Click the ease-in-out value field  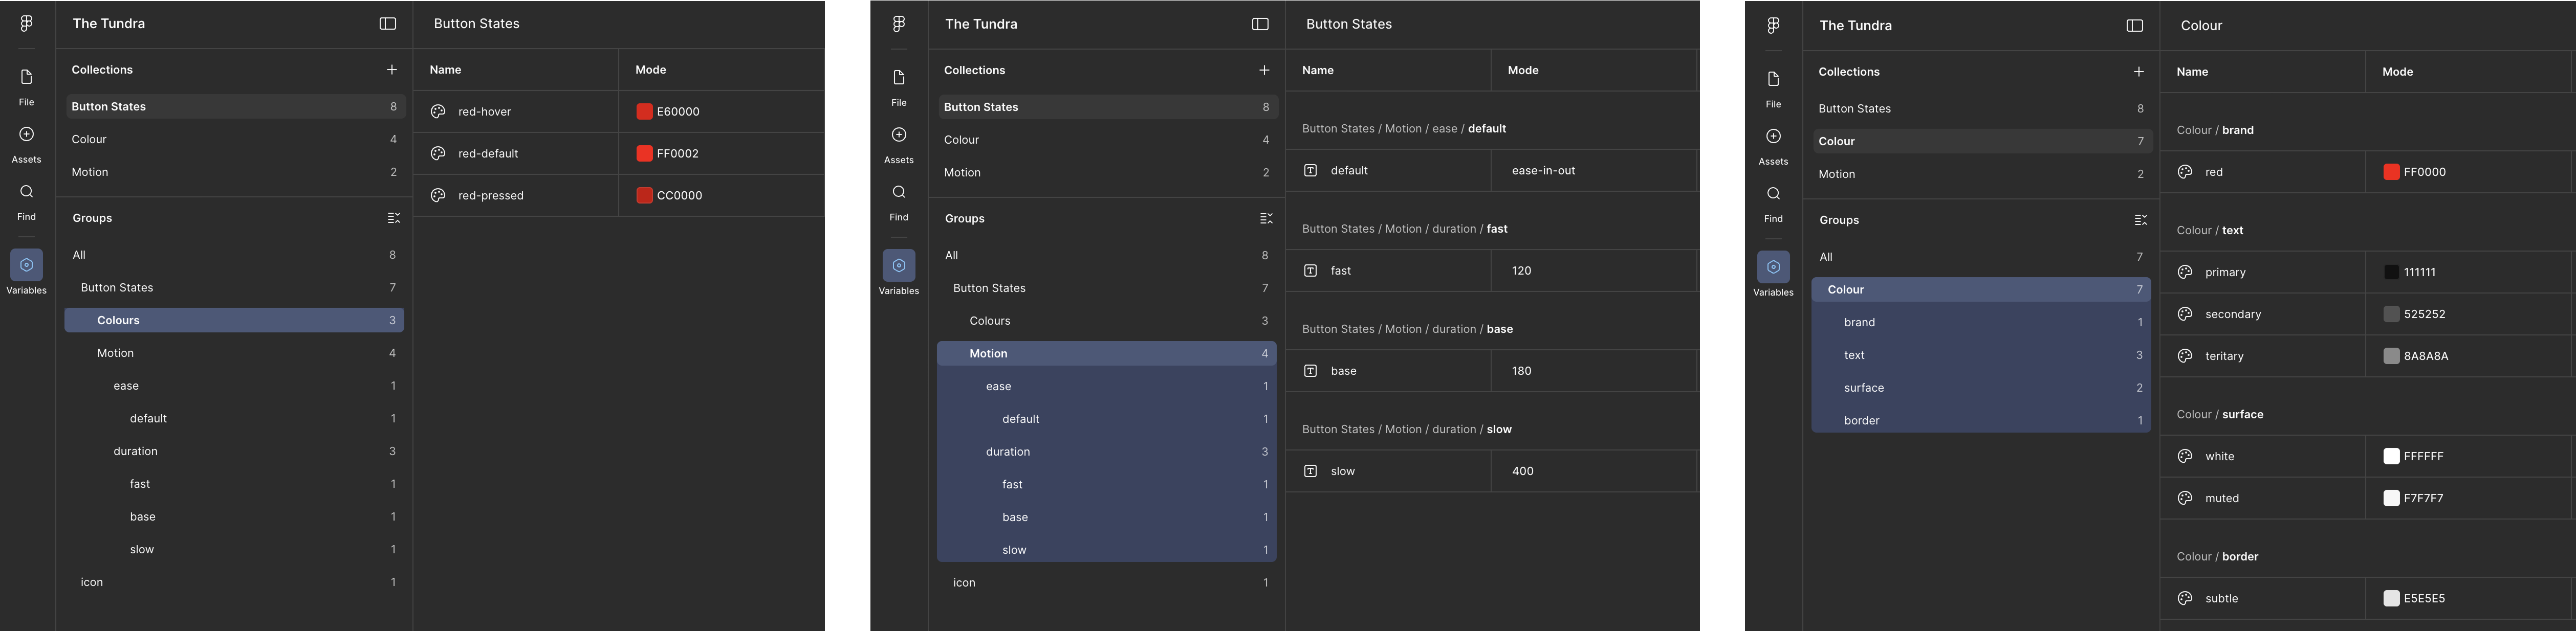[x=1543, y=171]
